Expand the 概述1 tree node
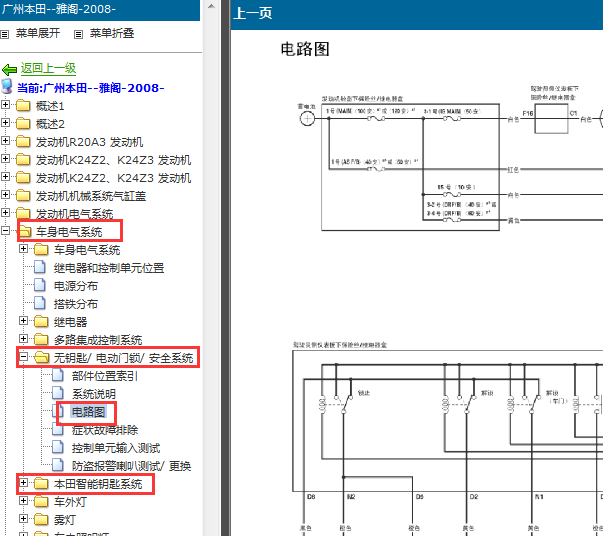603x536 pixels. click(5, 104)
